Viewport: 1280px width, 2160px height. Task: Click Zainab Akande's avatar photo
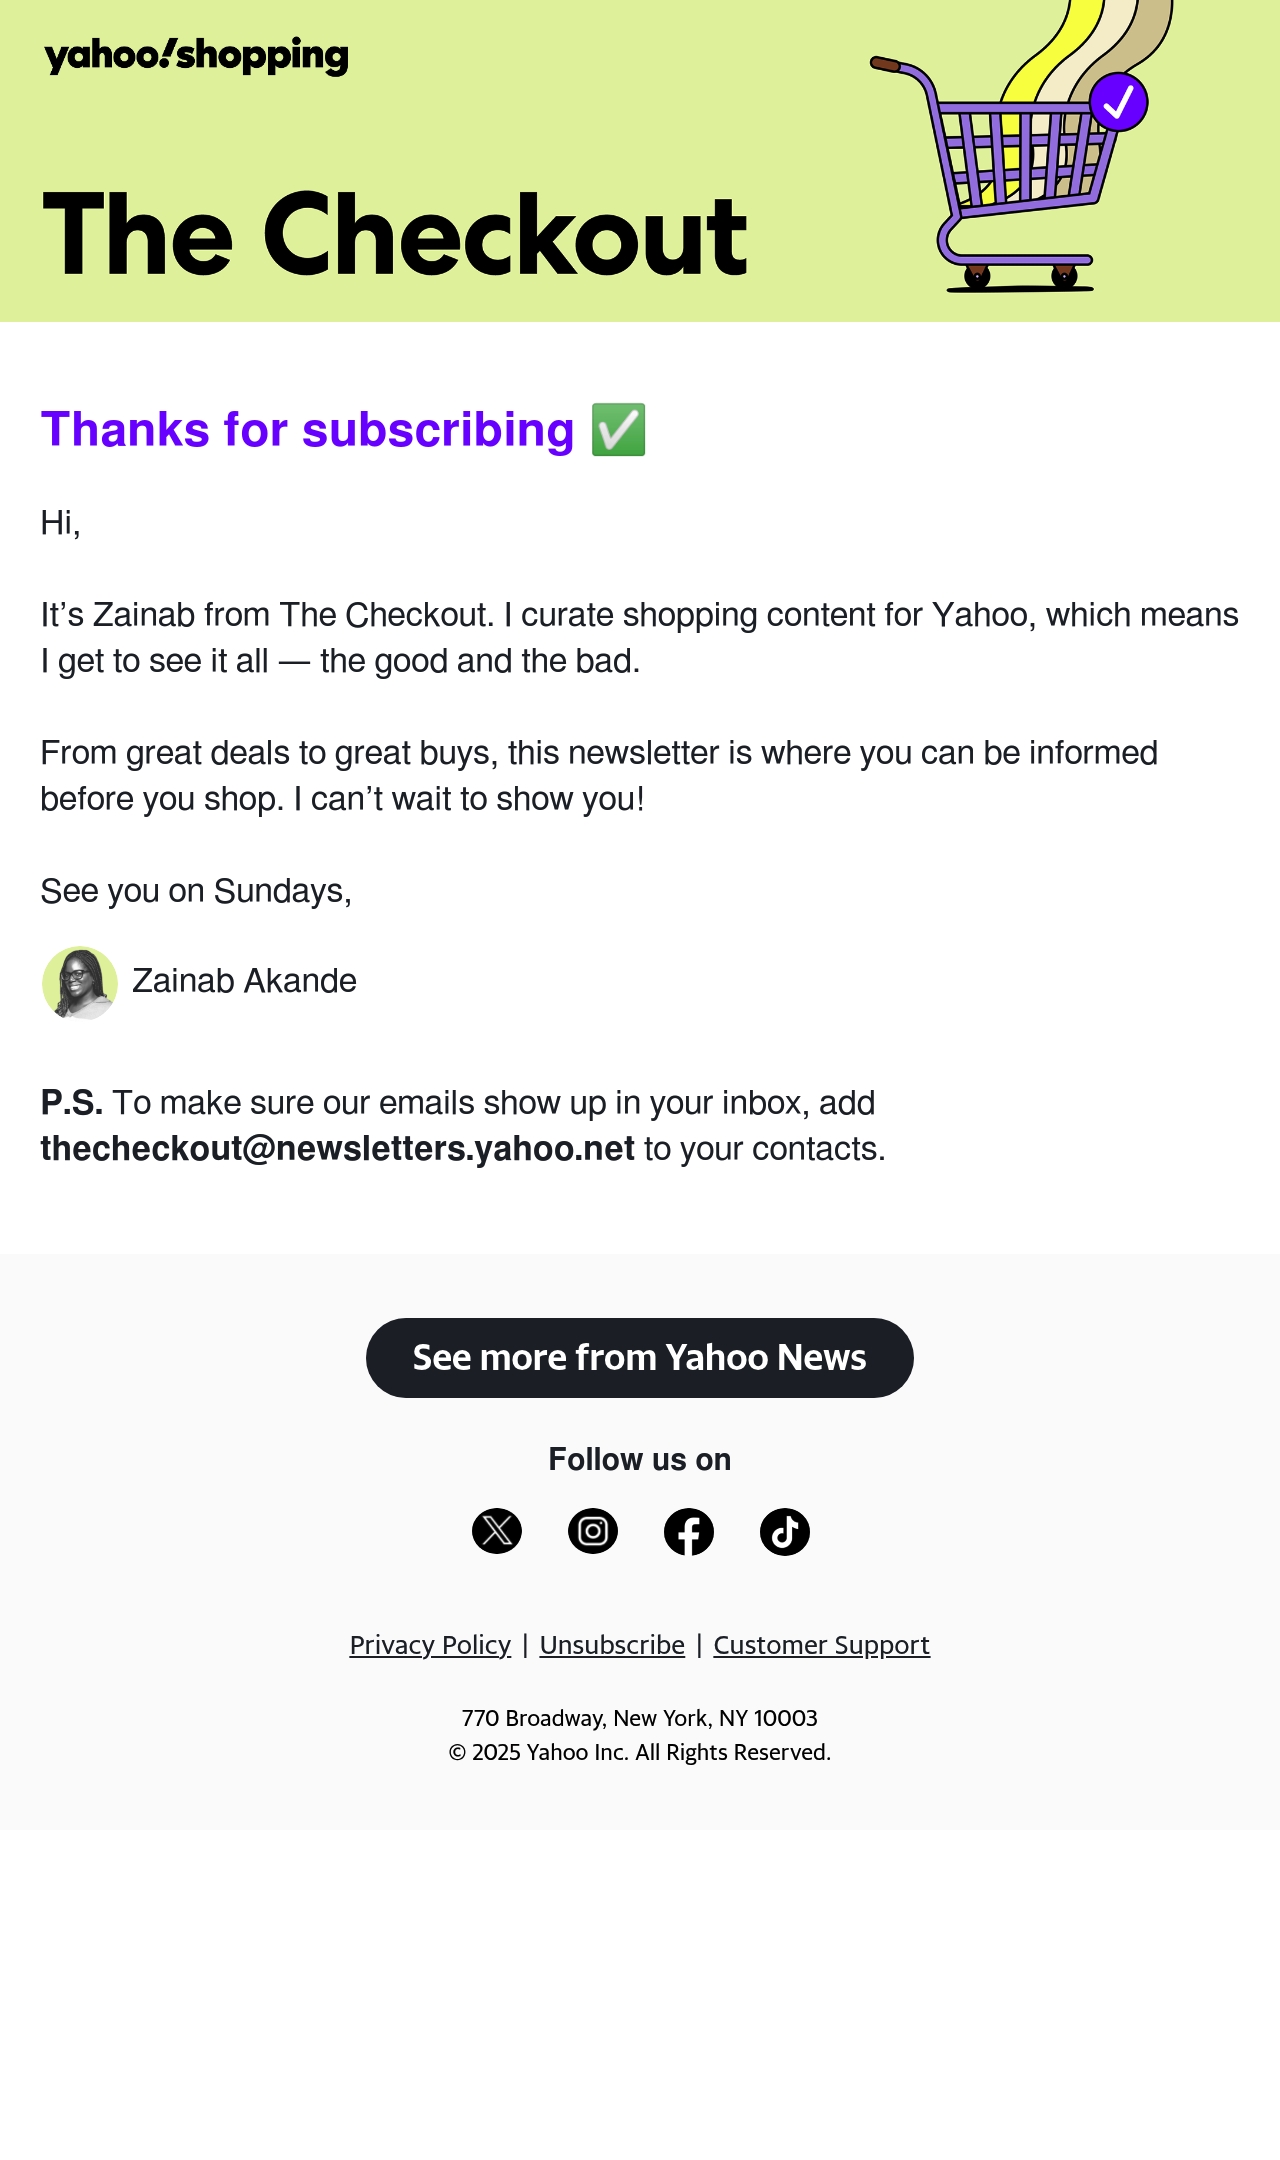tap(80, 982)
